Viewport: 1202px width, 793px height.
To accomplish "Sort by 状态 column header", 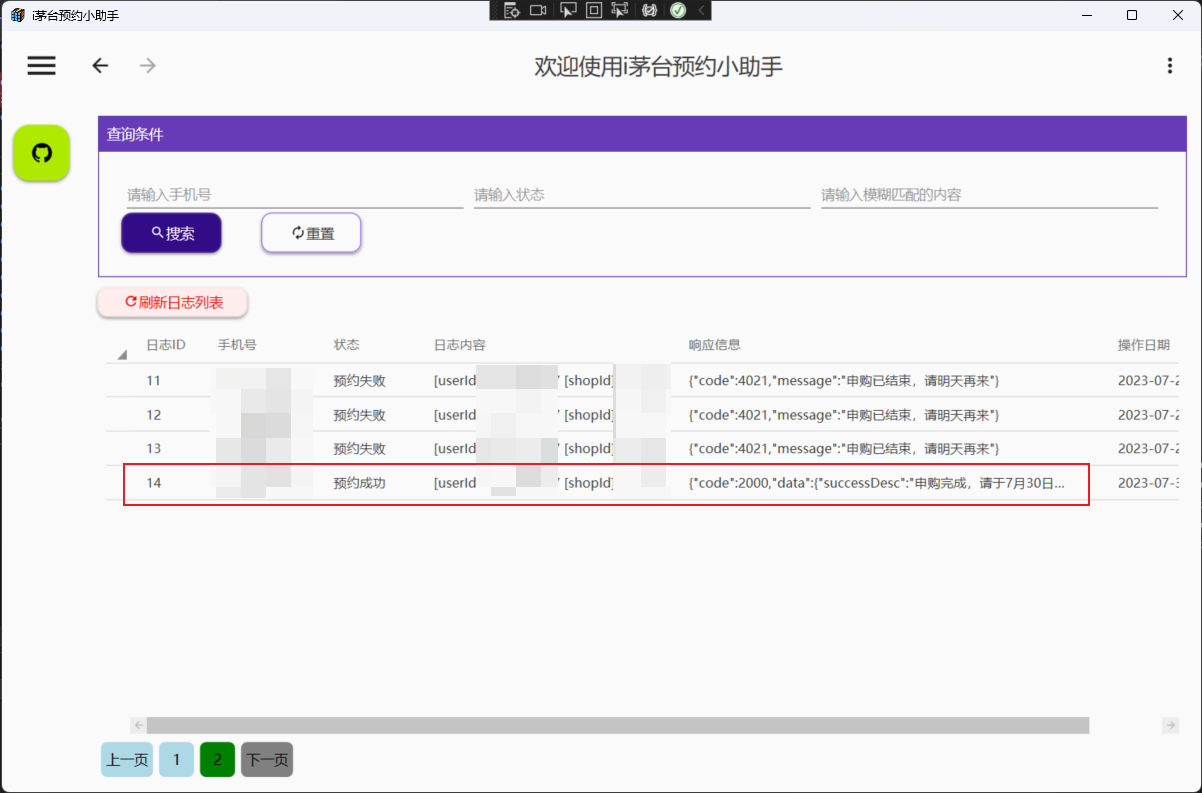I will [x=346, y=345].
